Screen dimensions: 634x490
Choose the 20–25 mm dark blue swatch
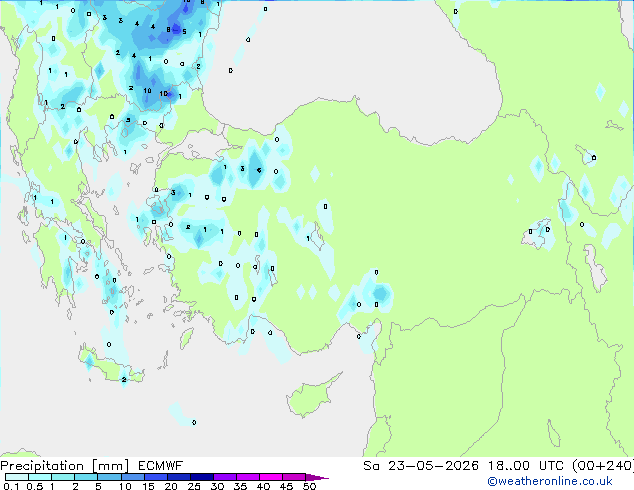(x=179, y=477)
